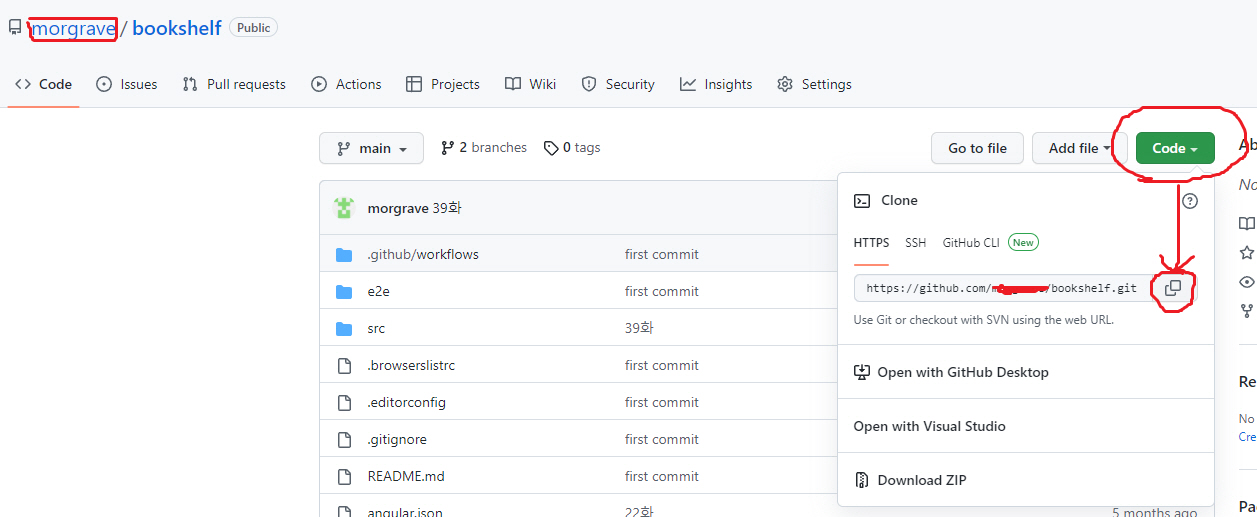Screen dimensions: 1257x517
Task: Open the morgrave owner link
Action: [x=74, y=28]
